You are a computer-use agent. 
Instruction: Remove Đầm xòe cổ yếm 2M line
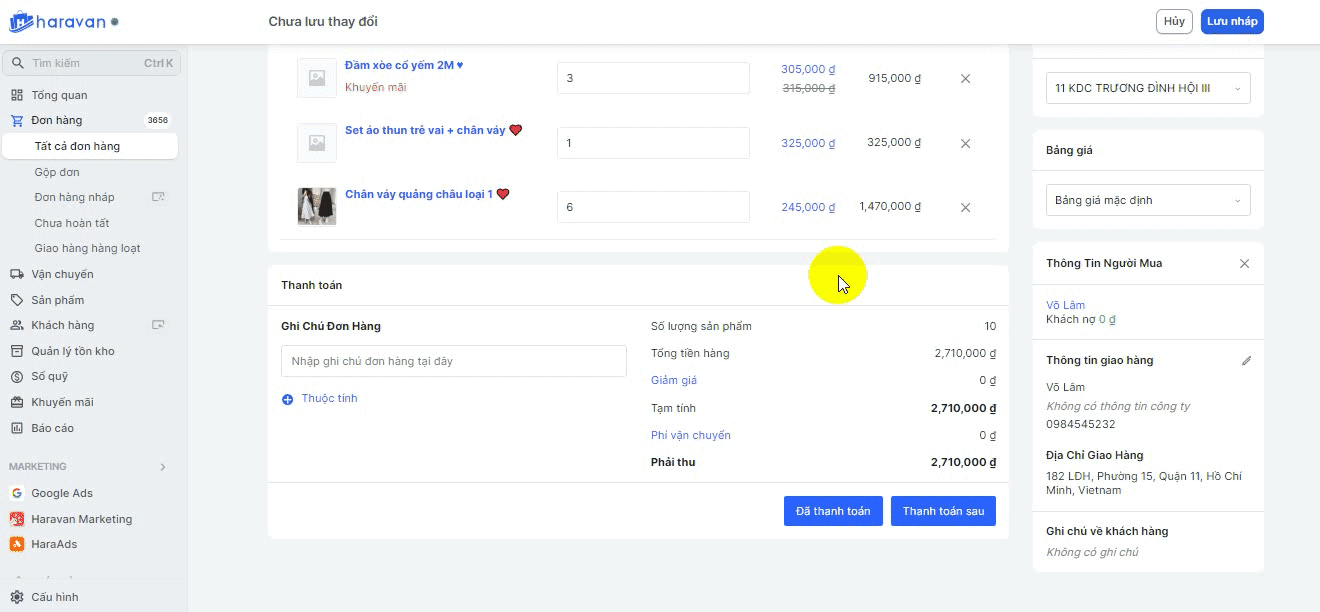point(965,78)
